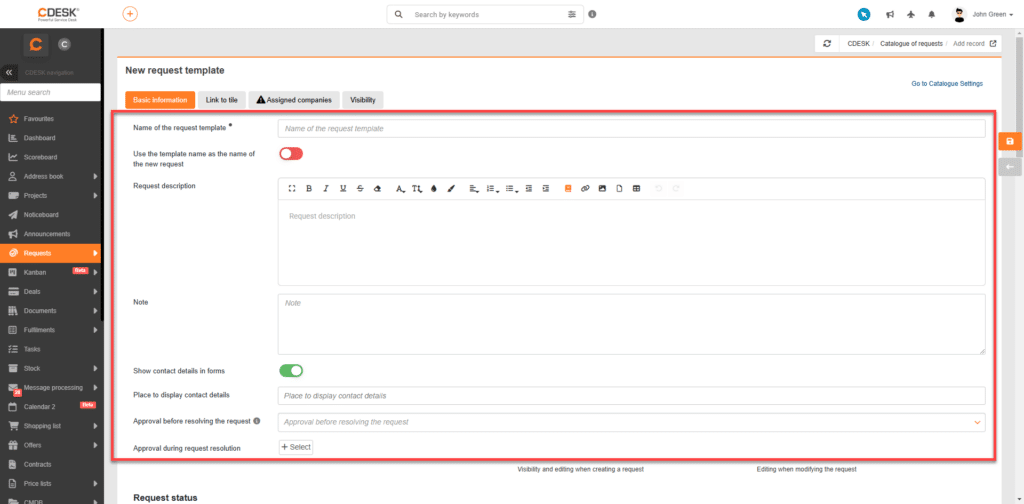Open Approval before resolving the request dropdown
Viewport: 1024px width, 504px height.
coord(632,422)
